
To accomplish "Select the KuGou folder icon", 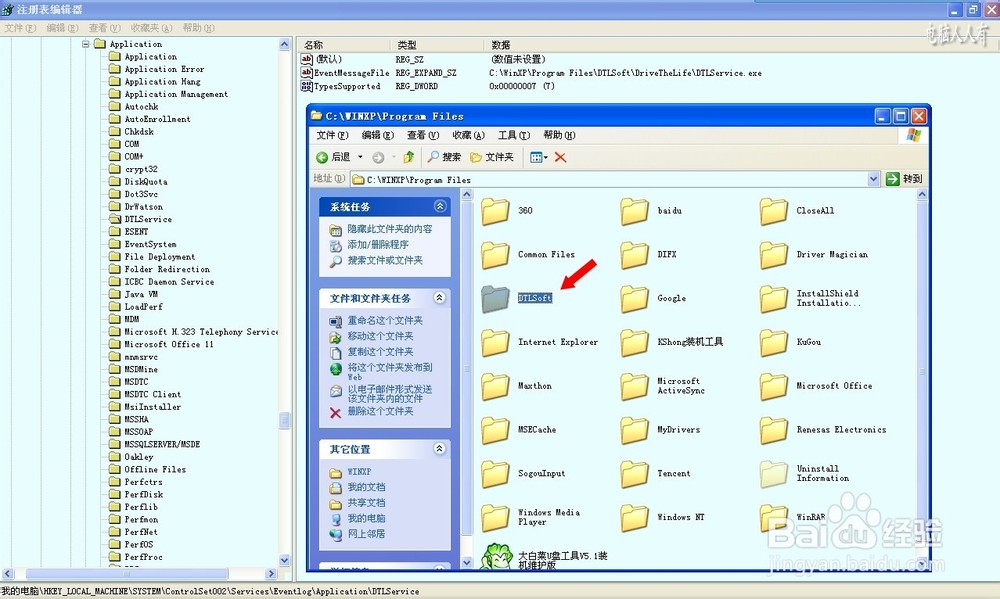I will (774, 343).
